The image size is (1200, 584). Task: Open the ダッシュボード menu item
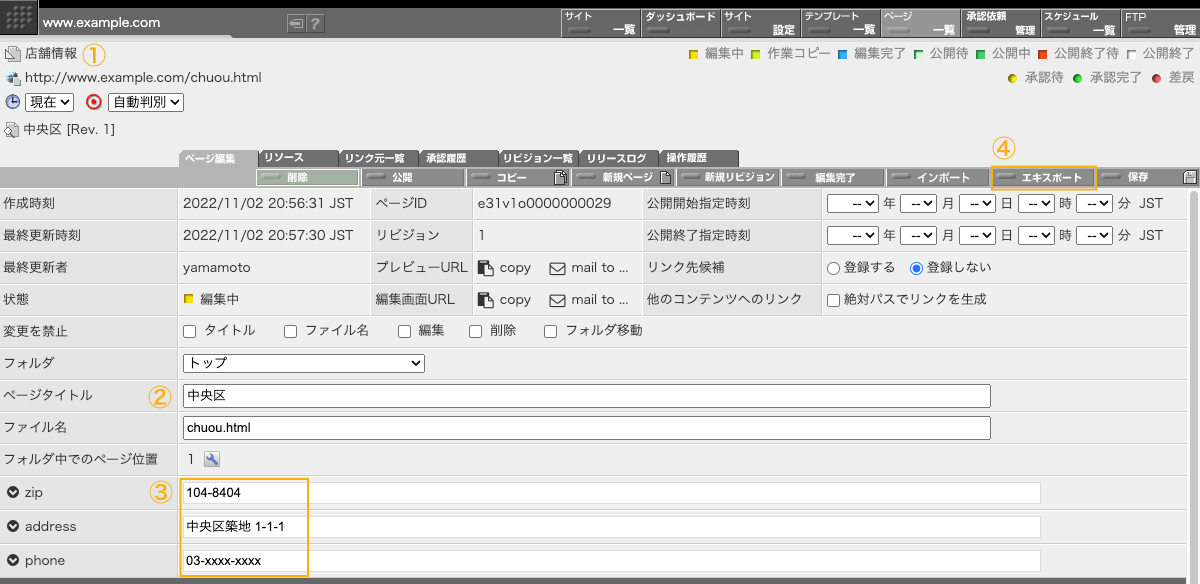point(680,23)
